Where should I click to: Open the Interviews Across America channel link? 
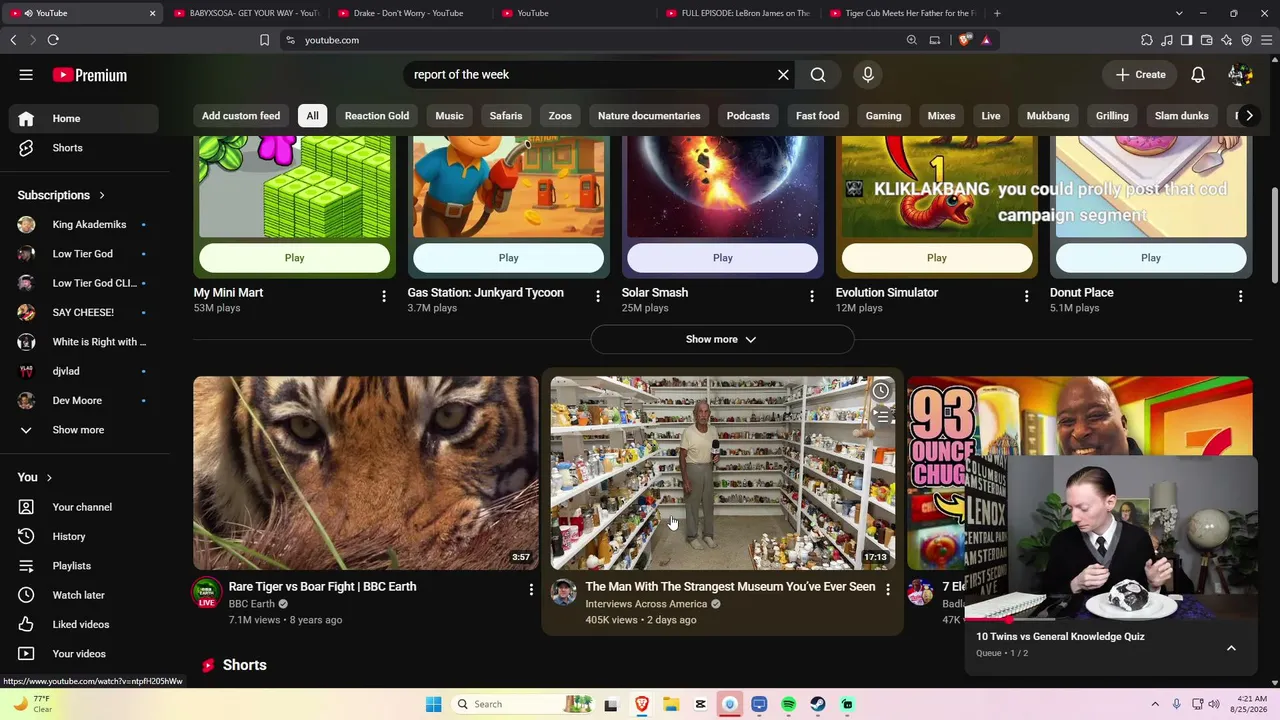click(x=646, y=604)
